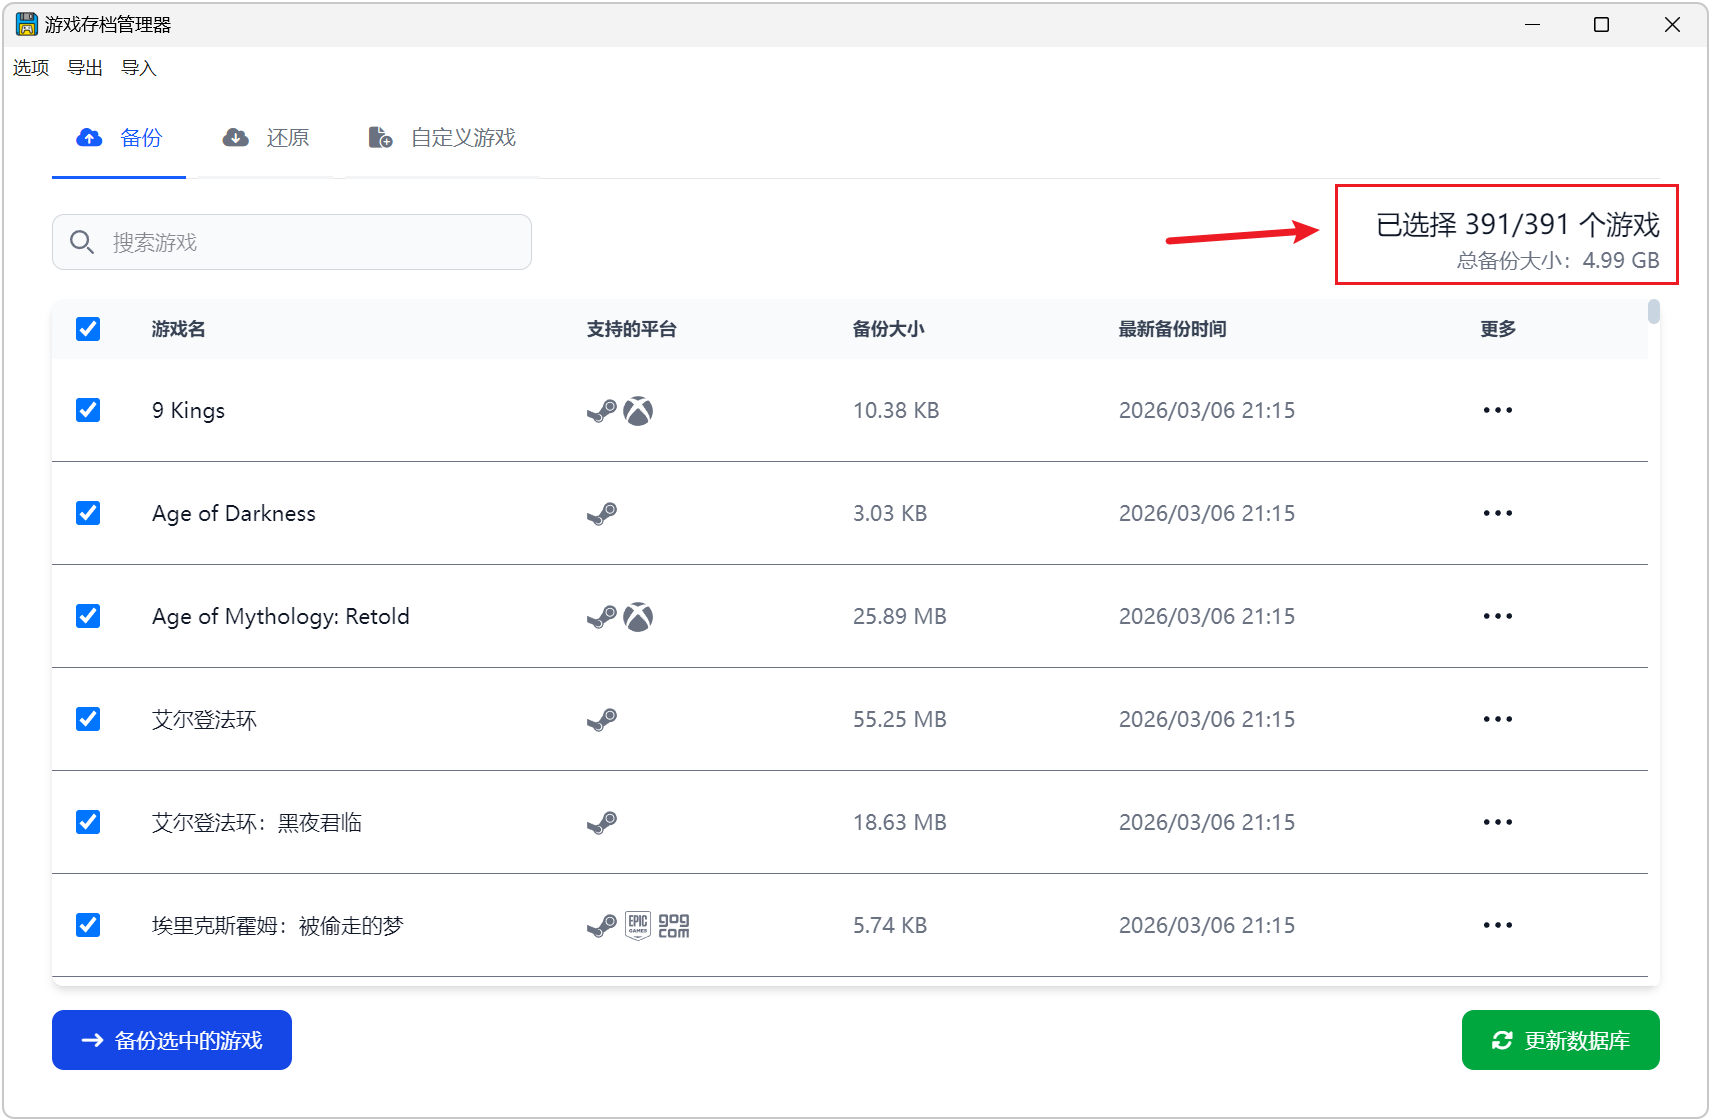The width and height of the screenshot is (1710, 1120).
Task: Click the backup time for Age of Darkness
Action: click(x=1207, y=513)
